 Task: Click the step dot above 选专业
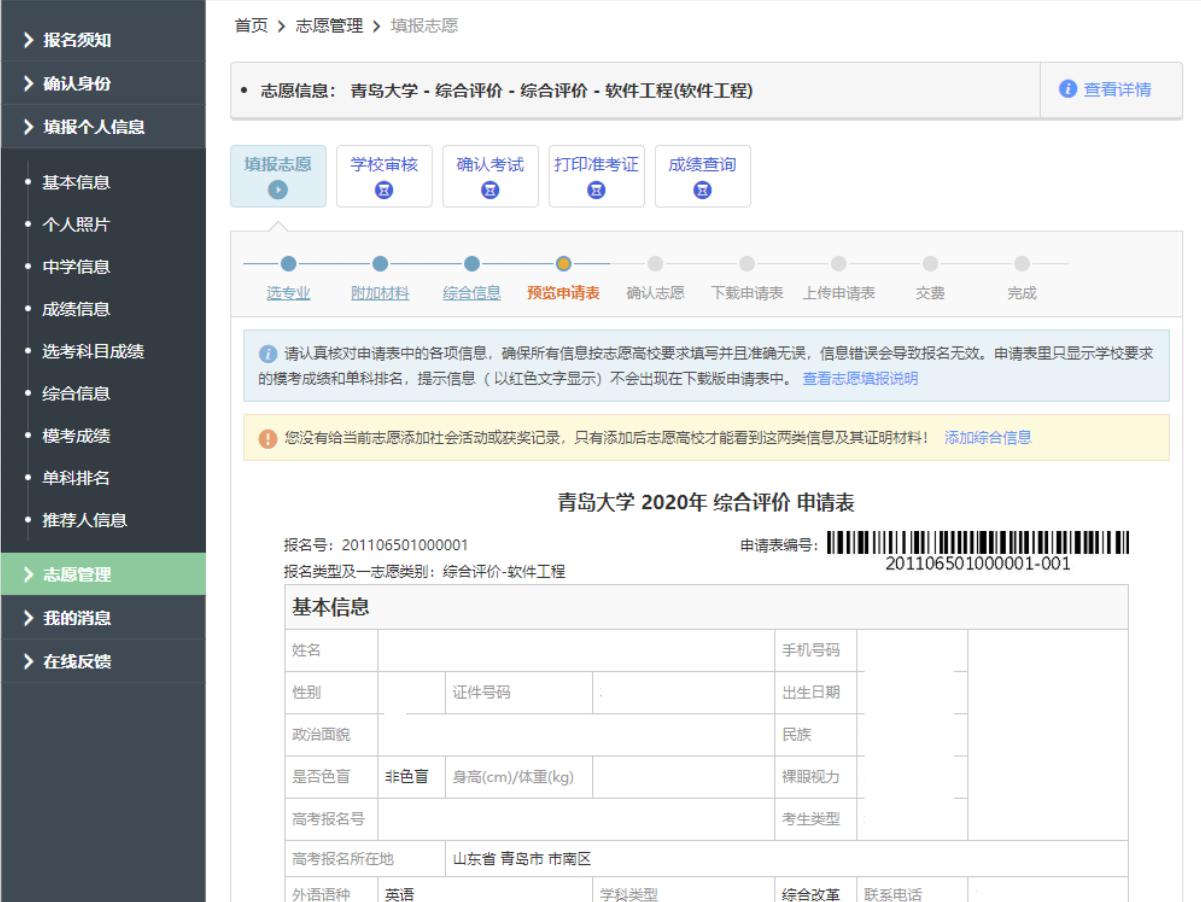(x=288, y=264)
